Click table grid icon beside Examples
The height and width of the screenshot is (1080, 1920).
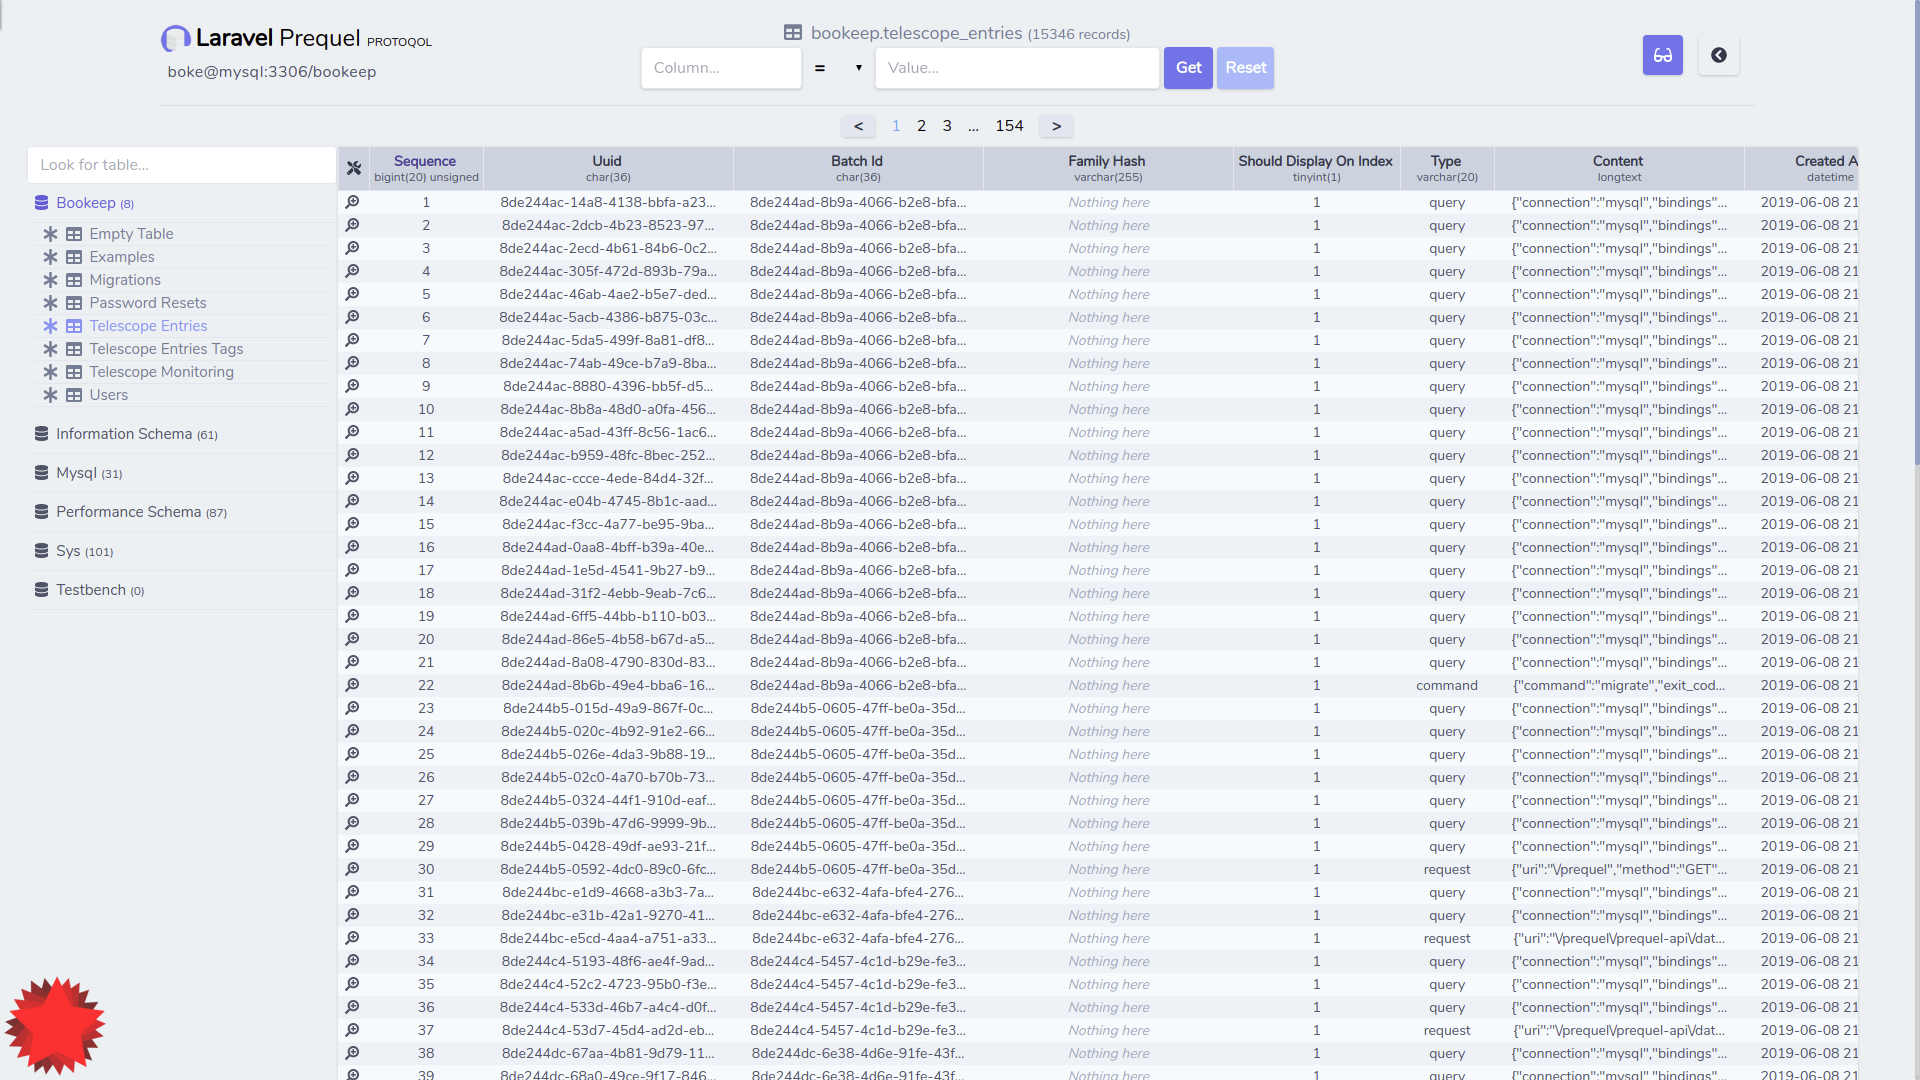pos(74,257)
